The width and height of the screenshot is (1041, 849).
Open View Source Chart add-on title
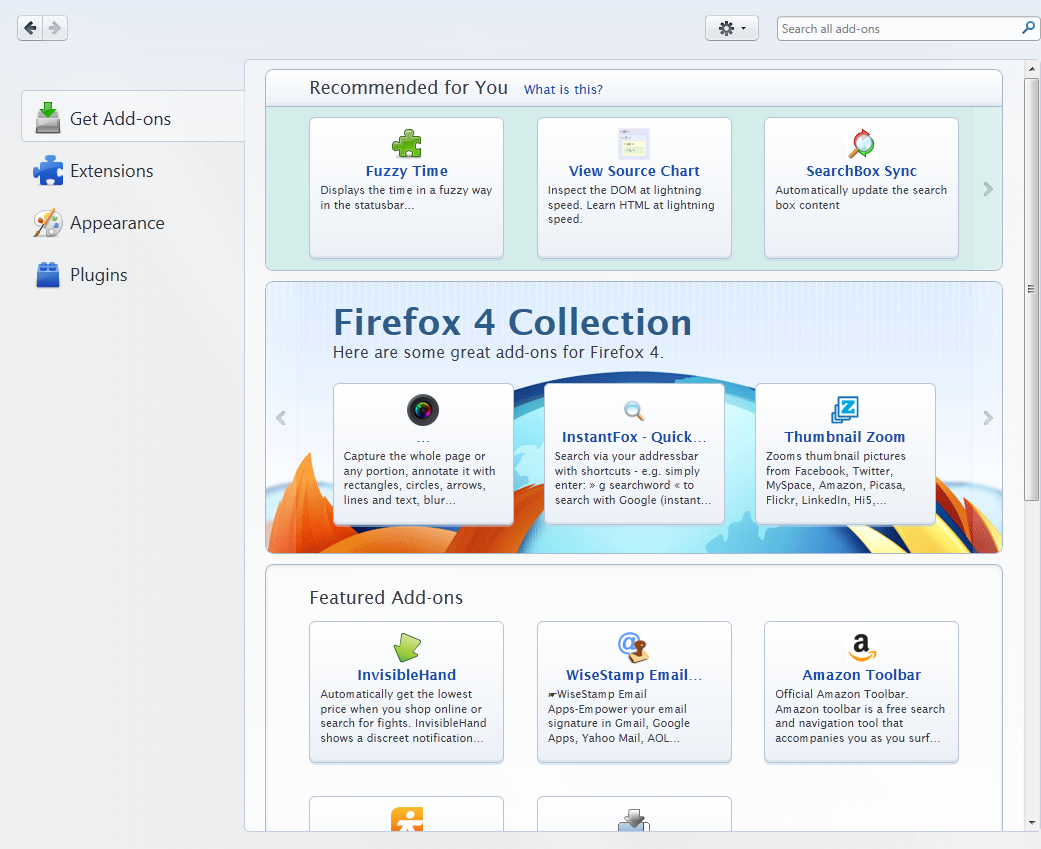[634, 171]
